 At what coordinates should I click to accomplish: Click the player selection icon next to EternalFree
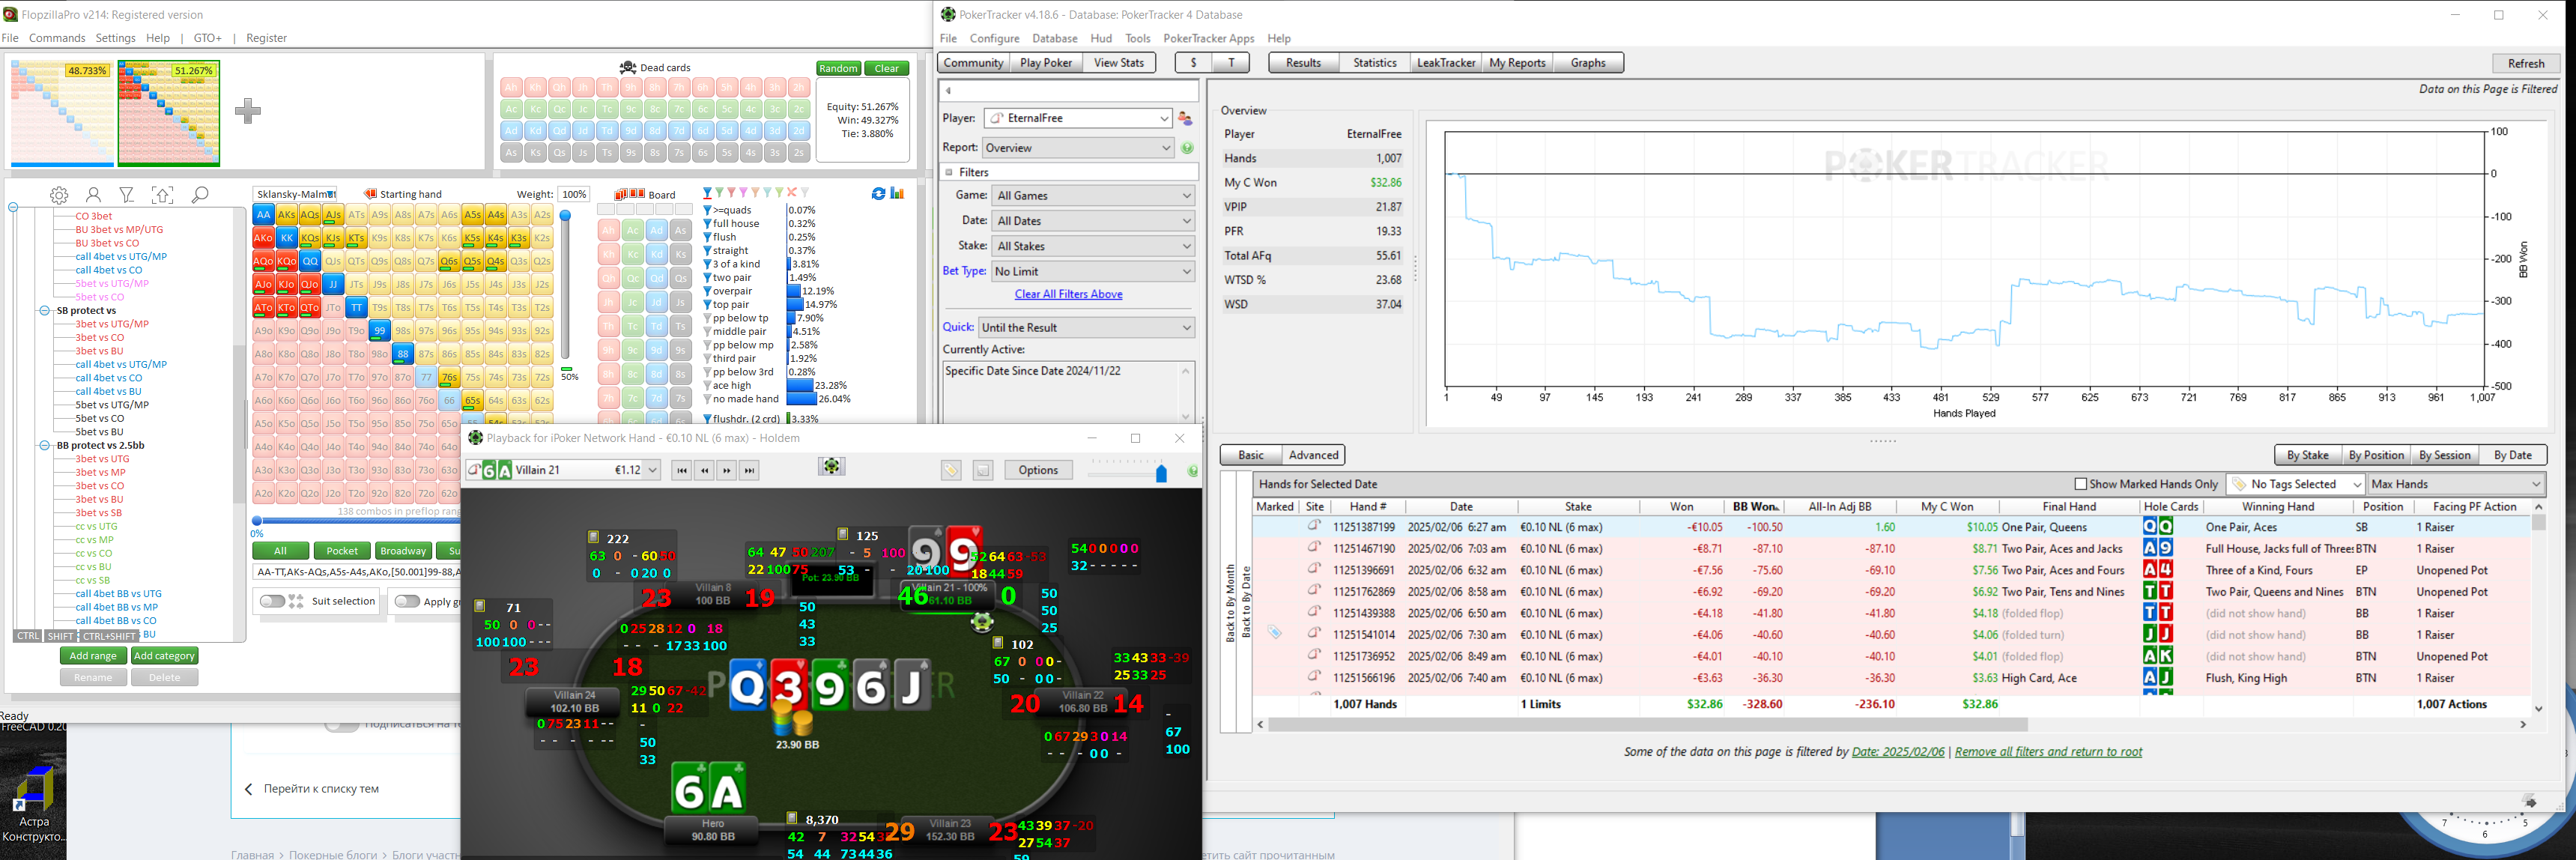(x=1185, y=118)
